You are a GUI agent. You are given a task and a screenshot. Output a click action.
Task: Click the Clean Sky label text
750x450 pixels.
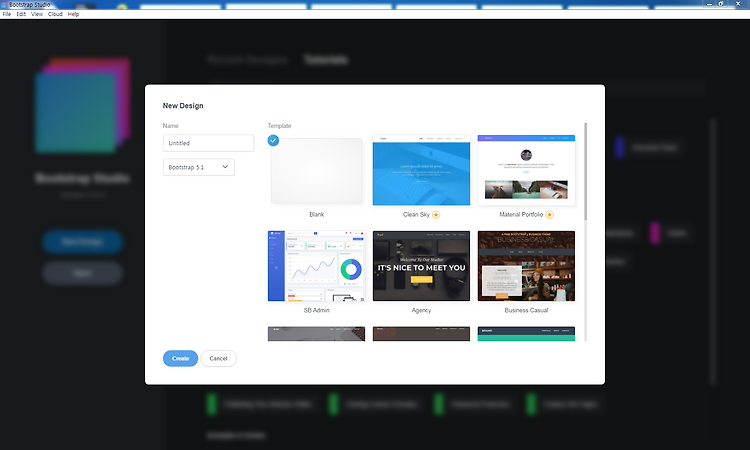click(416, 214)
